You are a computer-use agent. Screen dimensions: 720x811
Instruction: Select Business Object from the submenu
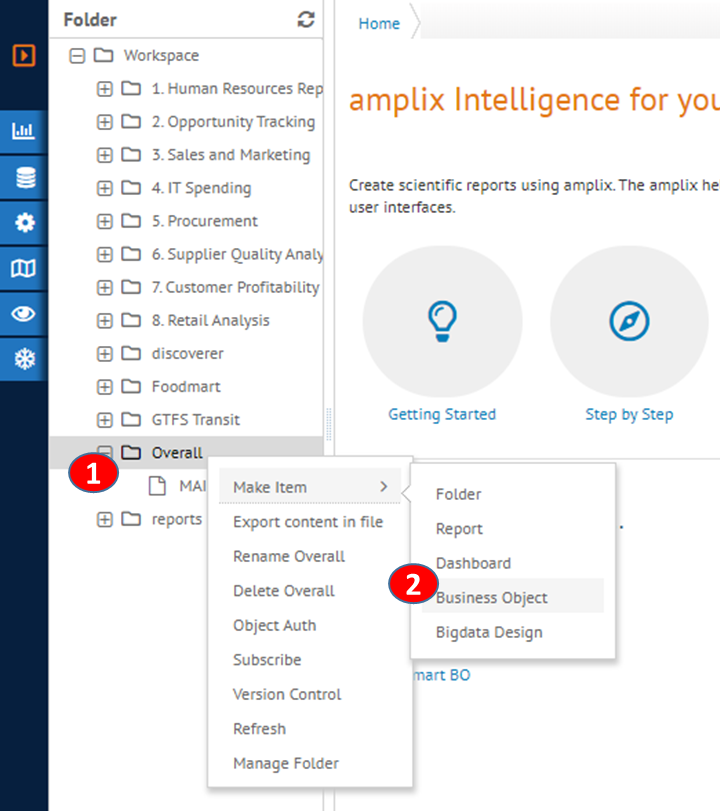tap(491, 598)
